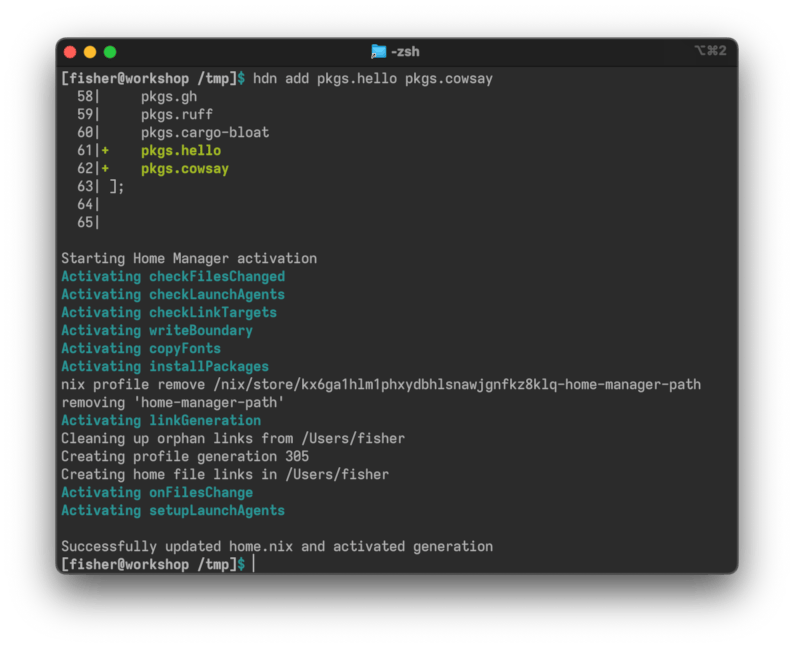The image size is (794, 648).
Task: Click the /Users/fisher path in orphan links line
Action: (353, 438)
